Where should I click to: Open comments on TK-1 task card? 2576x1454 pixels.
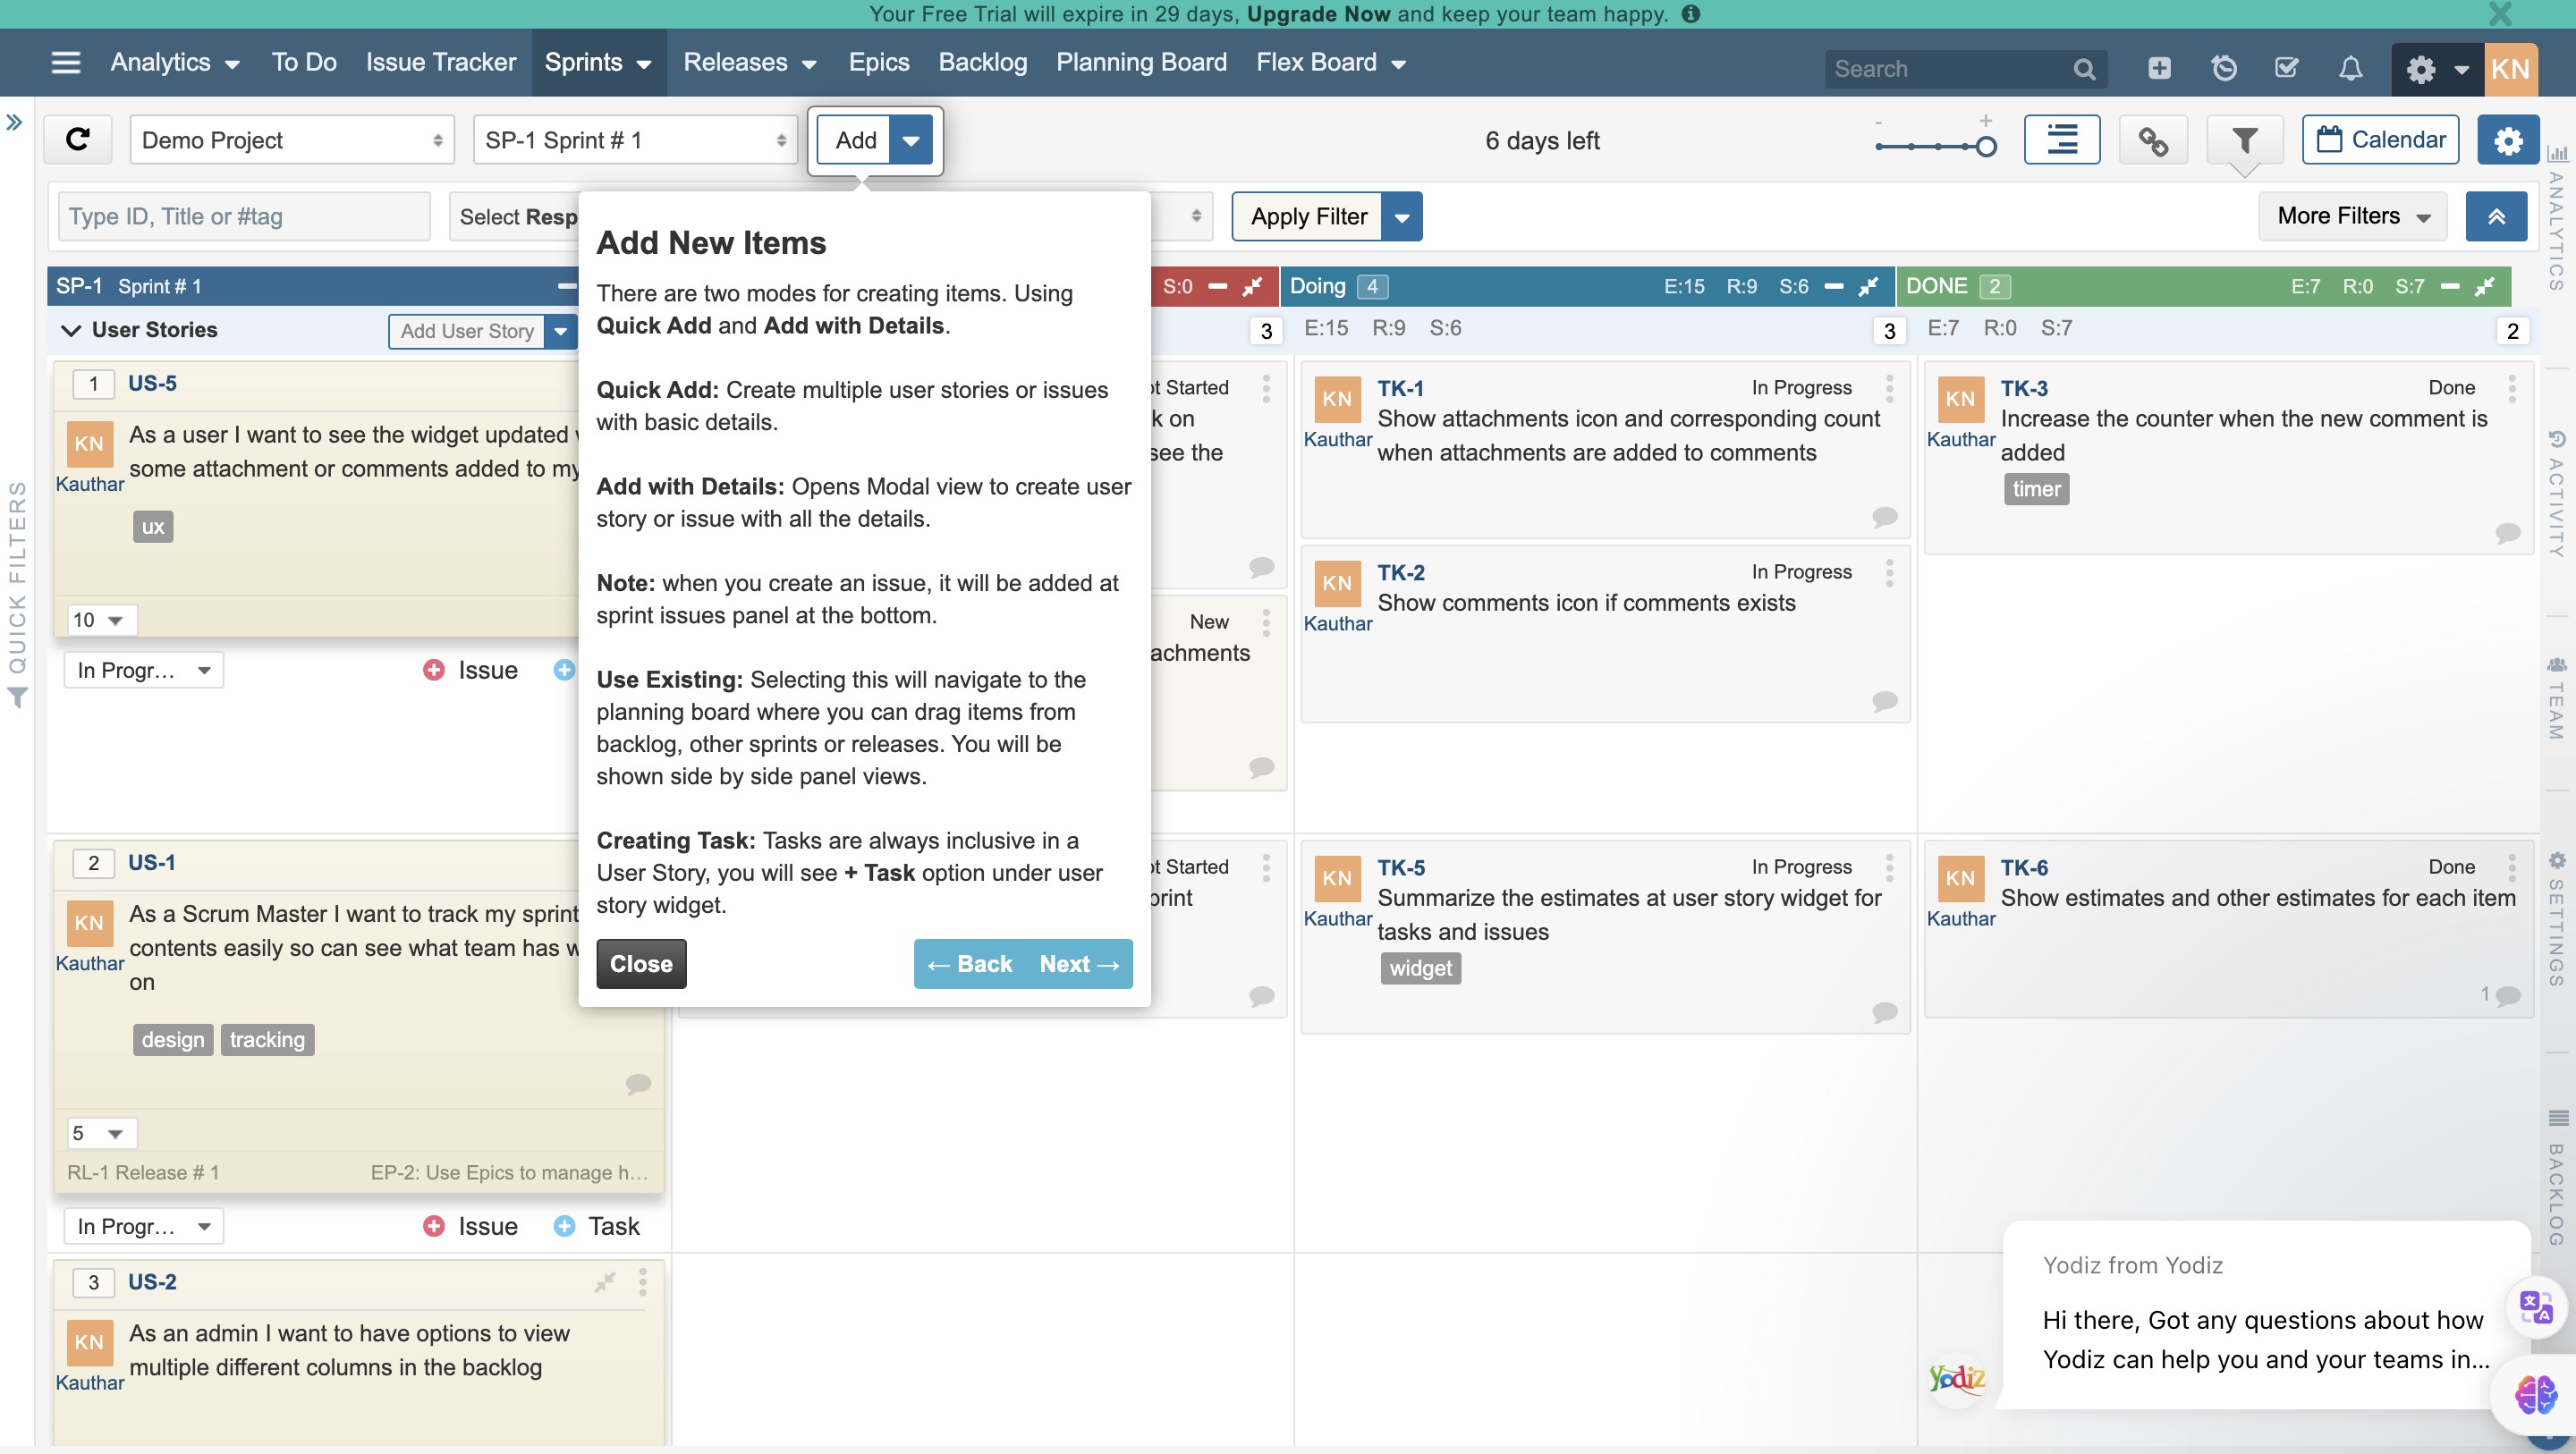(x=1884, y=517)
